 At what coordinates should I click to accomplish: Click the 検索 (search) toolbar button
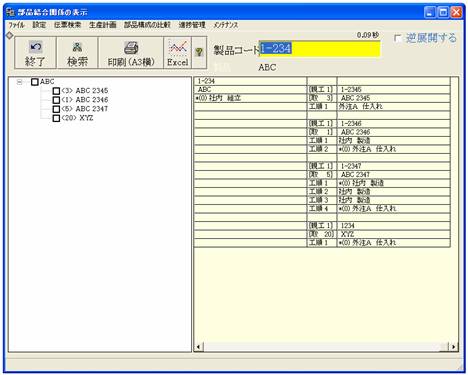[77, 53]
